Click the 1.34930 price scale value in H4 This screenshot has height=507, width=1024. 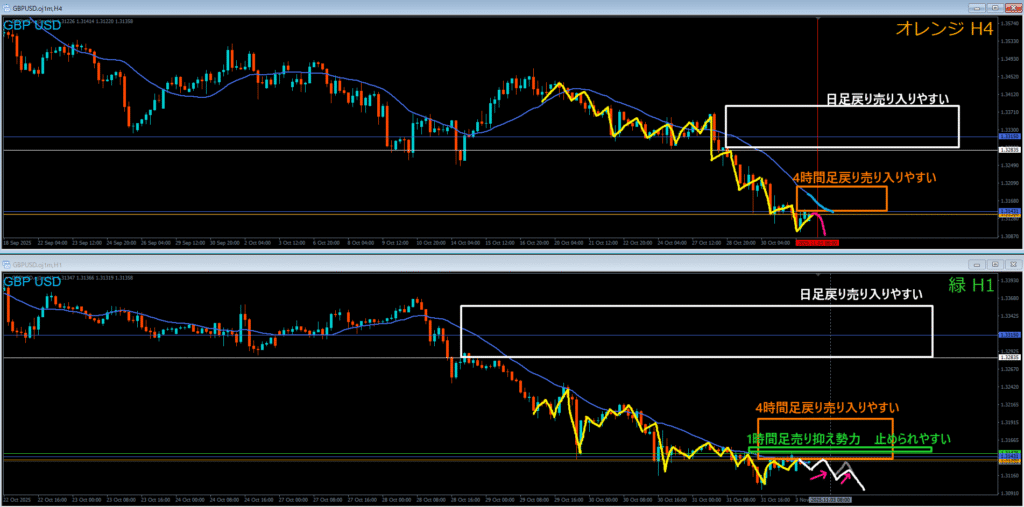[1010, 59]
